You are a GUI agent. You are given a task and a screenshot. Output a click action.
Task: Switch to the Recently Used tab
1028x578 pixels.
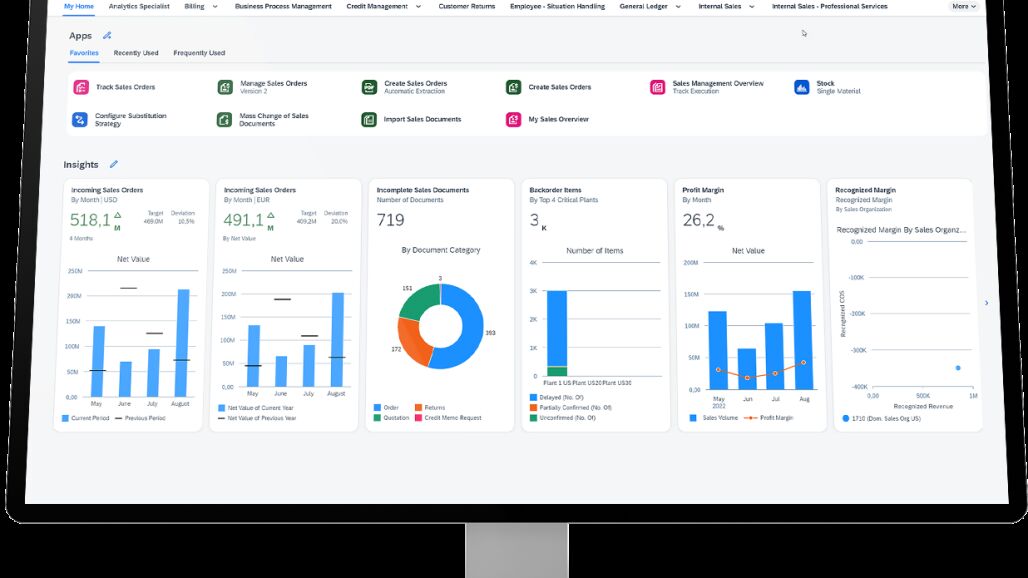point(135,53)
